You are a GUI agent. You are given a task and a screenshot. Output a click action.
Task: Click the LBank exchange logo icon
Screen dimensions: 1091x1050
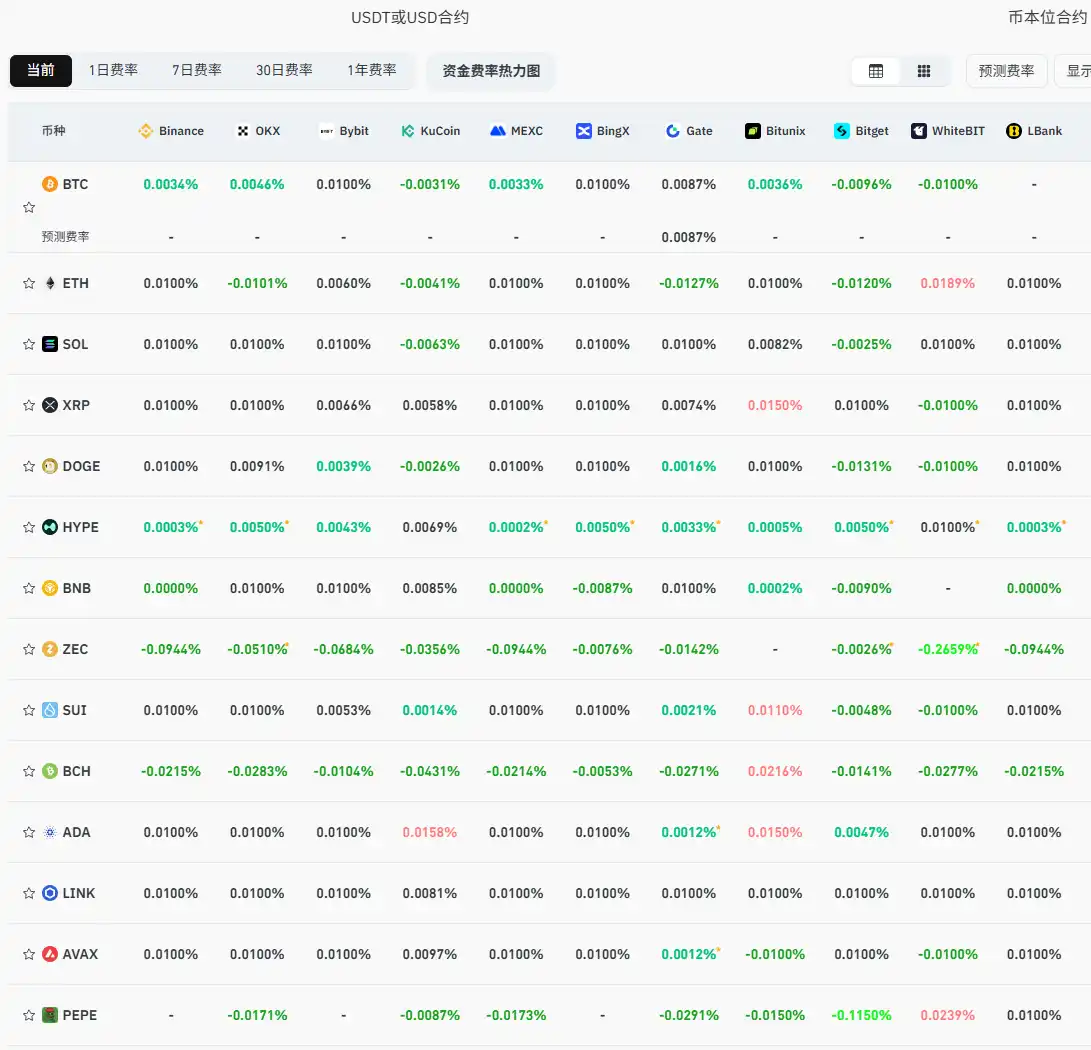(1014, 131)
